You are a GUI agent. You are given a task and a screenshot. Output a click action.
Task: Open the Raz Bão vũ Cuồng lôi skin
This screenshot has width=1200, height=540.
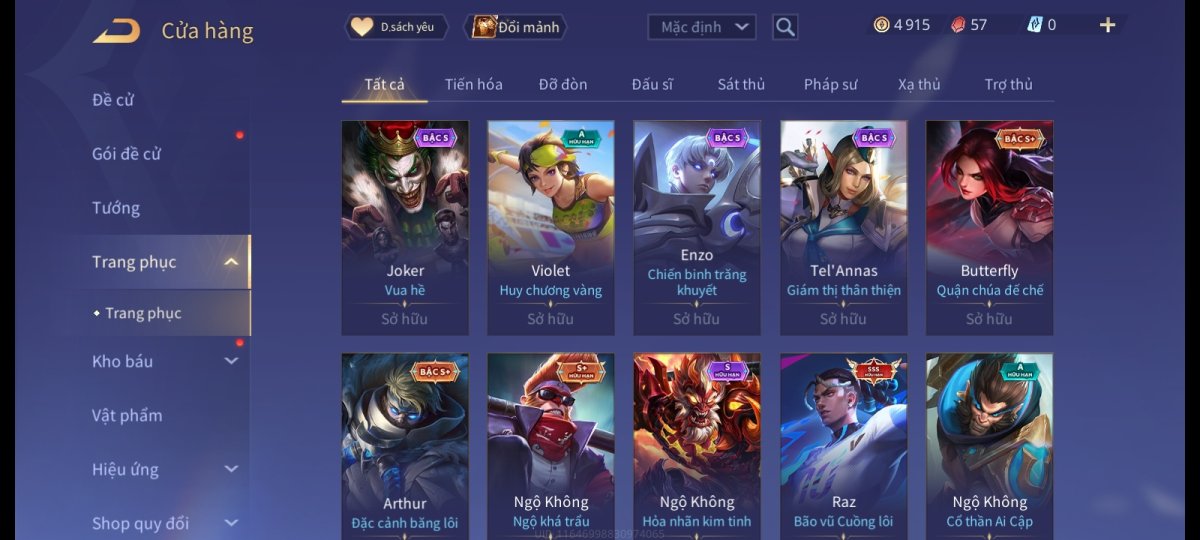point(844,444)
